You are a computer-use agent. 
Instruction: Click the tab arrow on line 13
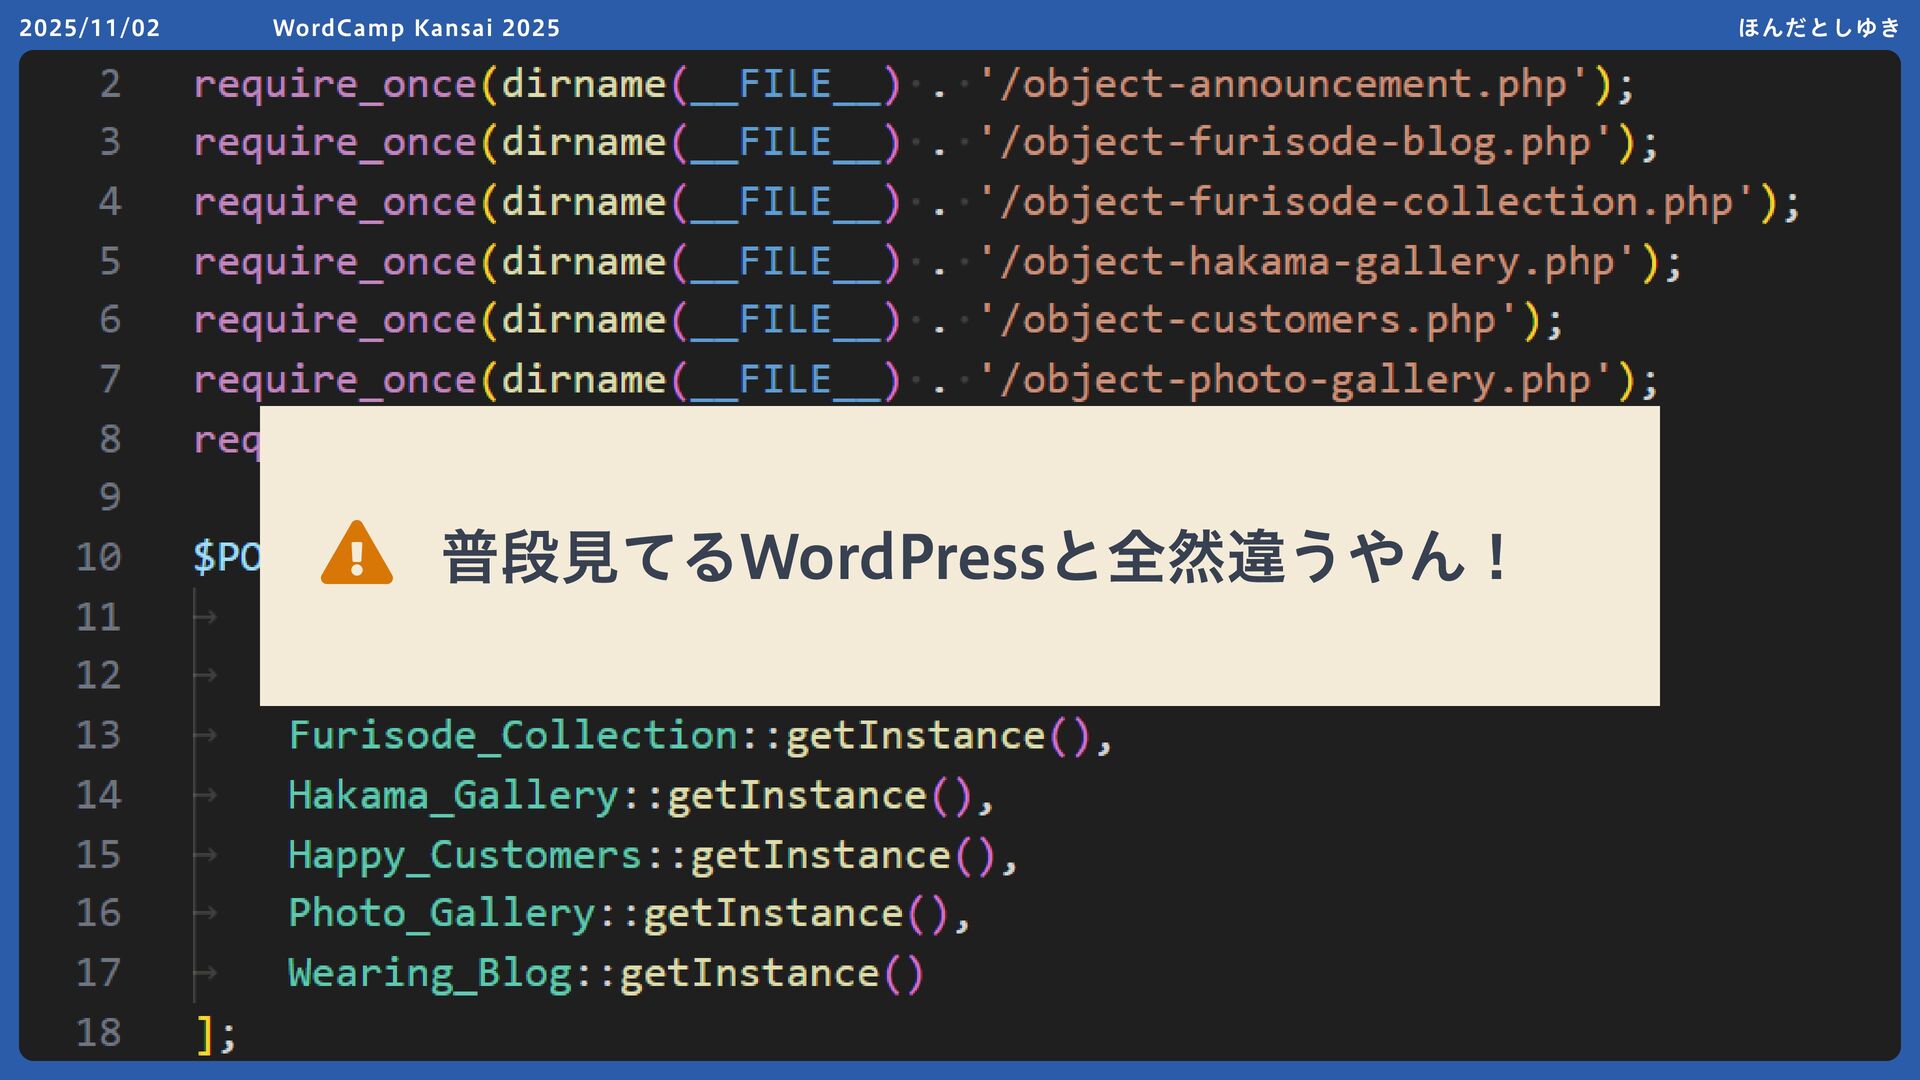point(205,736)
